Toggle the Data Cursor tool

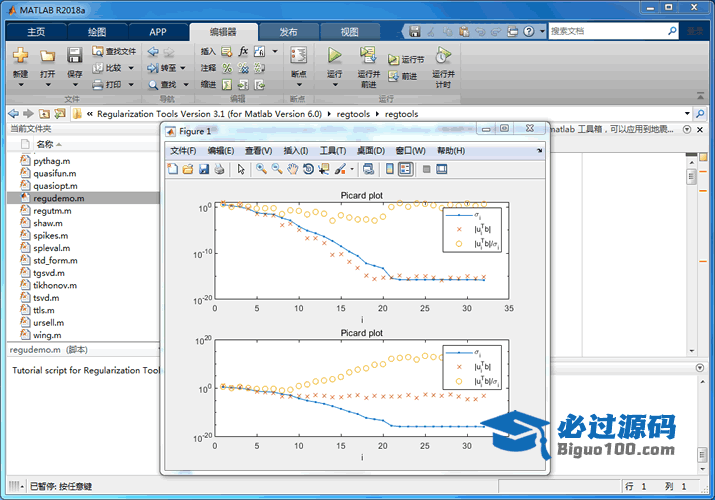pyautogui.click(x=324, y=169)
